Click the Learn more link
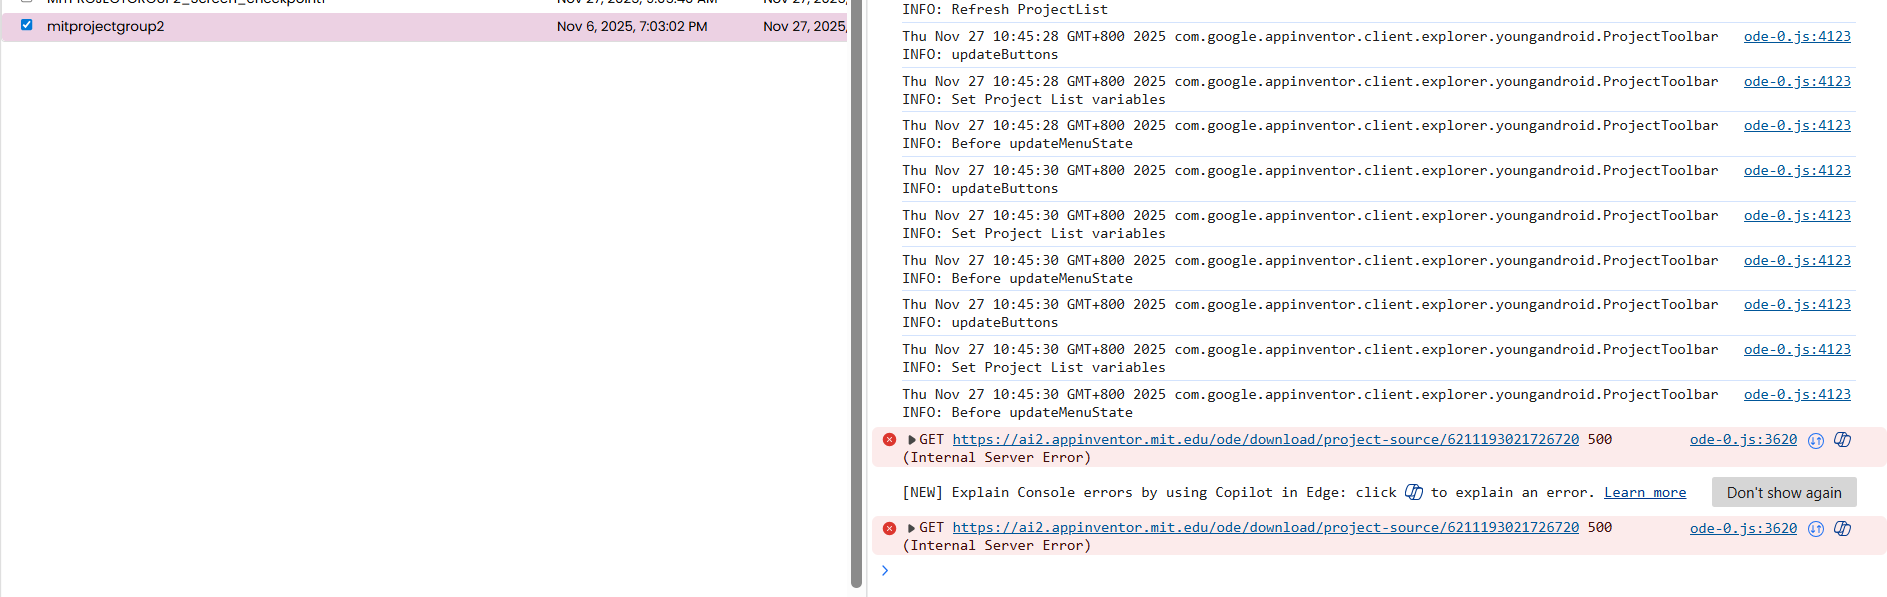The height and width of the screenshot is (597, 1887). 1645,493
